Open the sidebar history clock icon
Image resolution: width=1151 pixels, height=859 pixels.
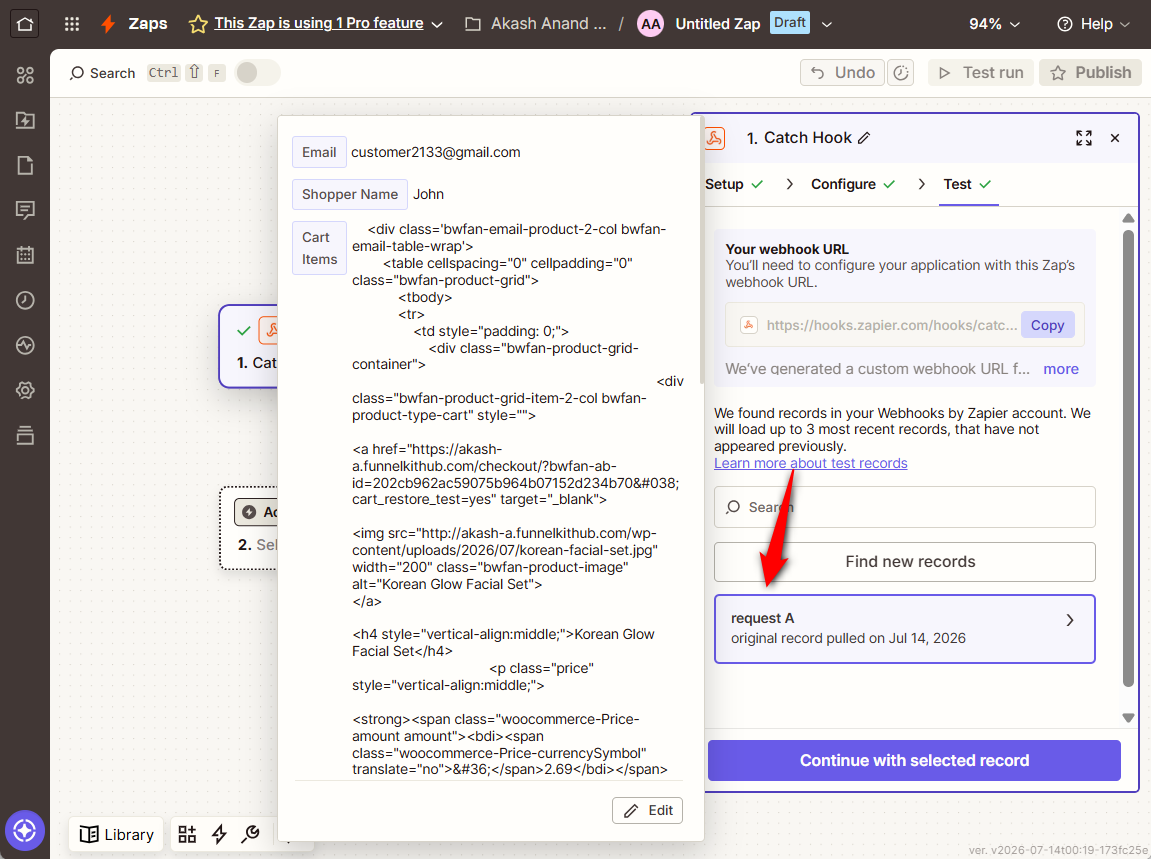[25, 300]
